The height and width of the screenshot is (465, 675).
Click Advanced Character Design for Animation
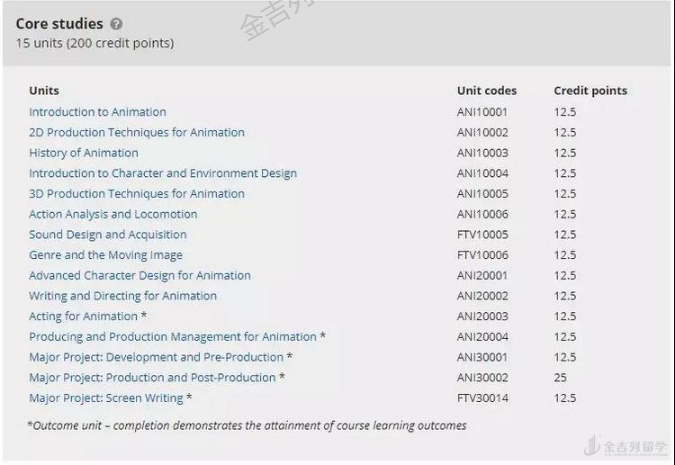click(139, 275)
